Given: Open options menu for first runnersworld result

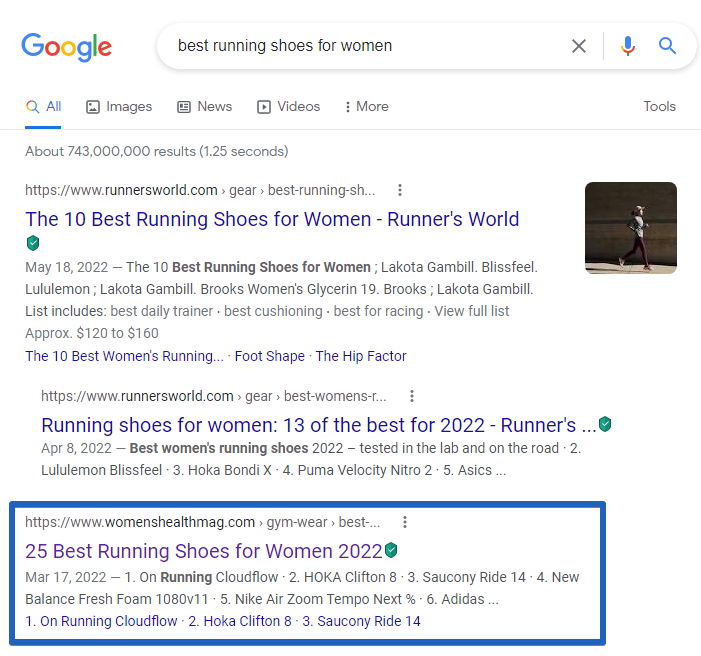Looking at the screenshot, I should pos(400,190).
